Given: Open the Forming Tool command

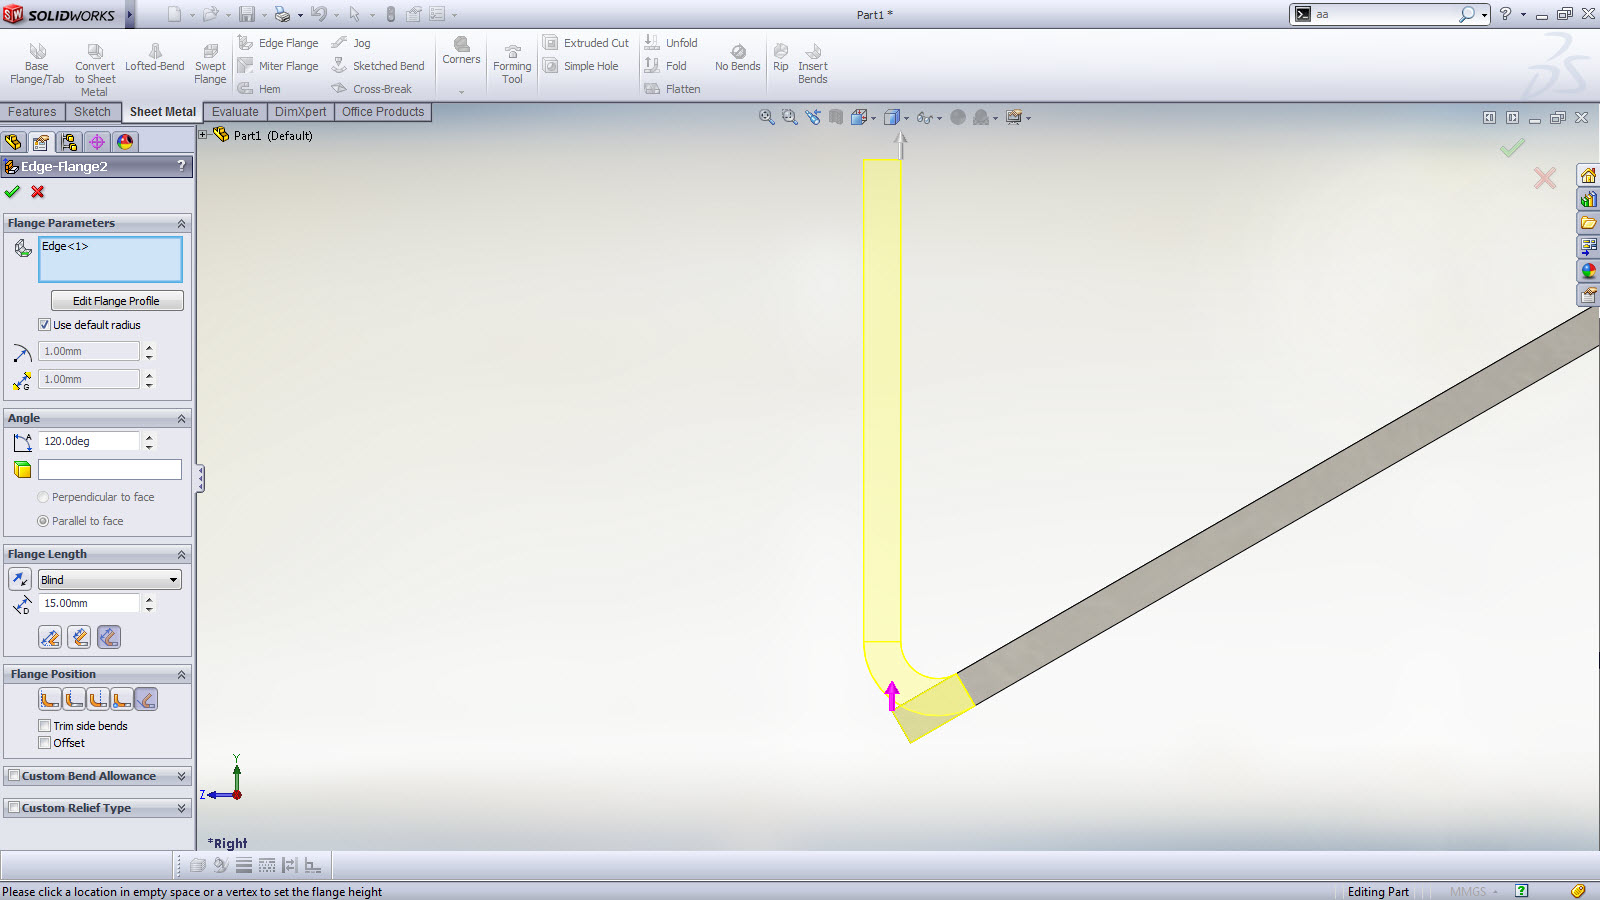Looking at the screenshot, I should point(512,65).
